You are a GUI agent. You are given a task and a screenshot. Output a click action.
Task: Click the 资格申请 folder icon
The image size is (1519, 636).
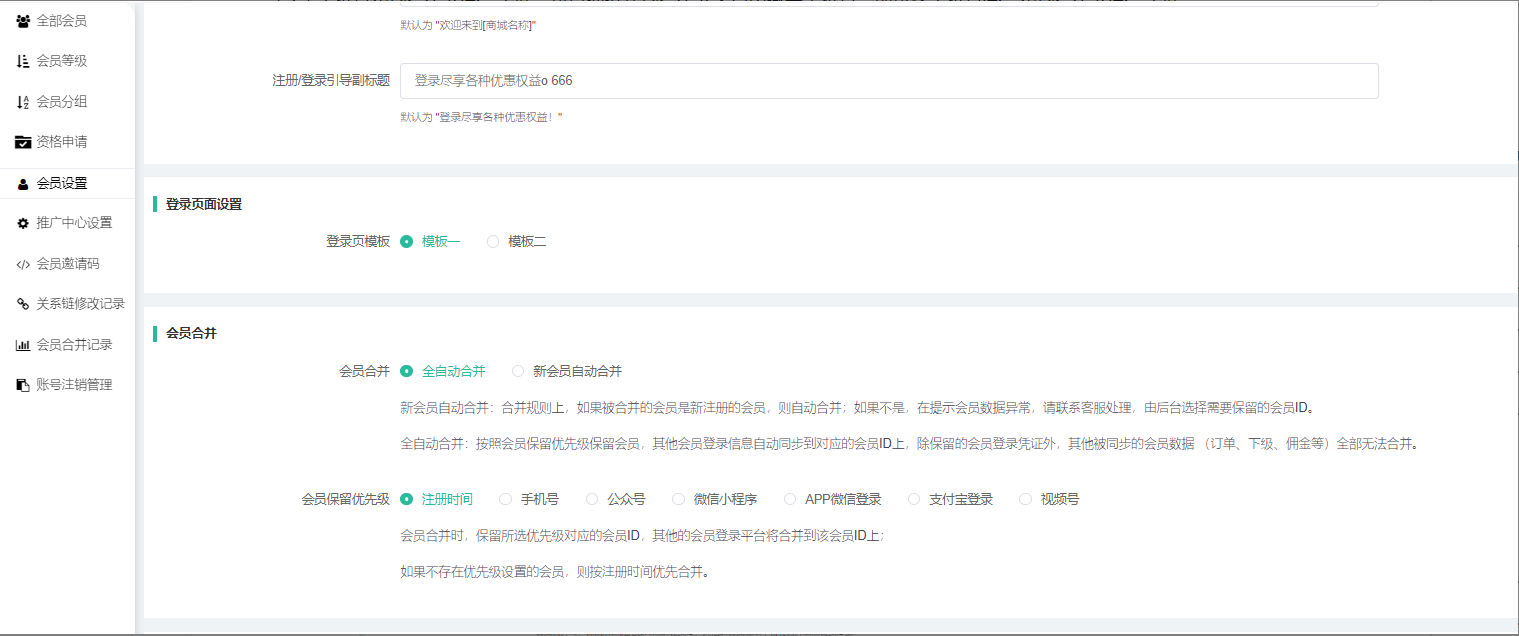click(x=23, y=142)
